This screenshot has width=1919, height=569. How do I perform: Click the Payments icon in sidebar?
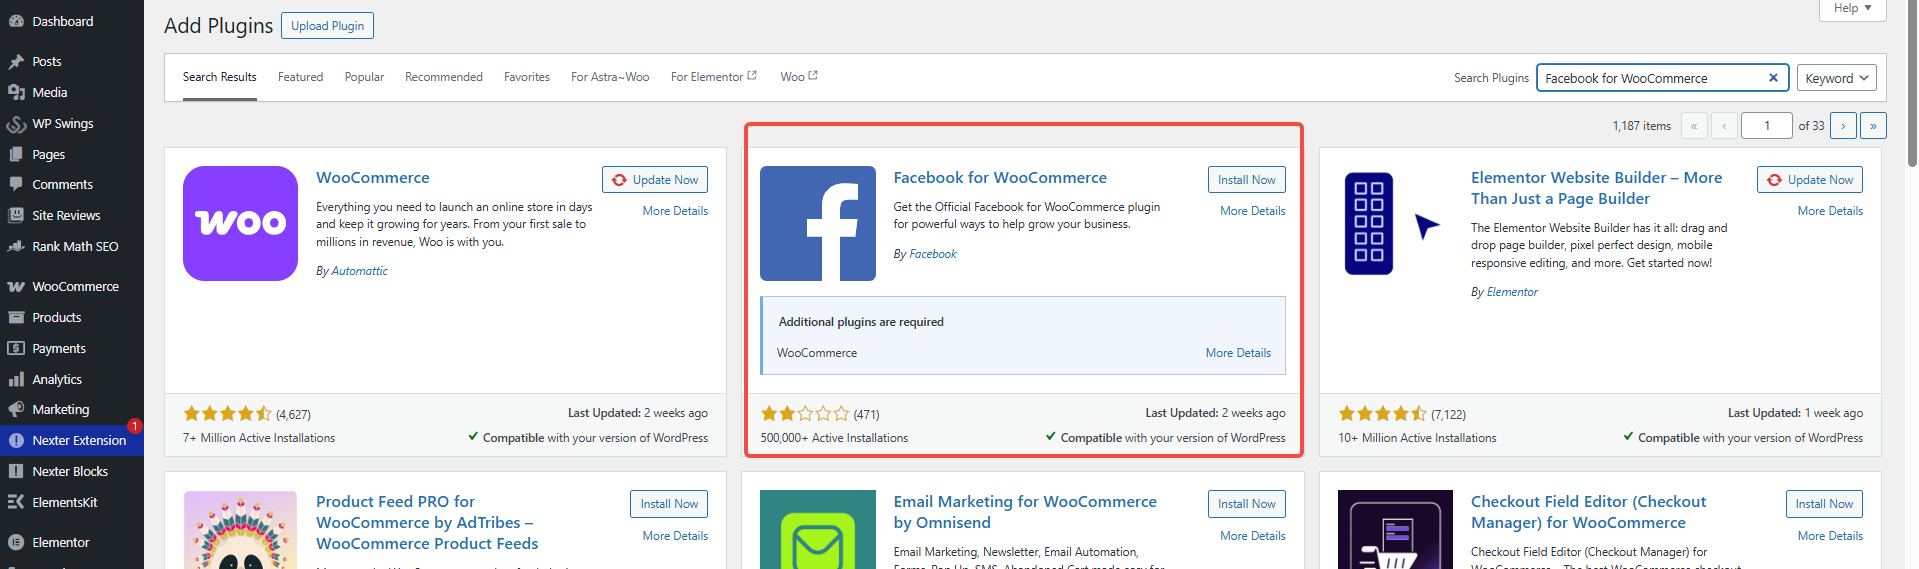coord(16,348)
